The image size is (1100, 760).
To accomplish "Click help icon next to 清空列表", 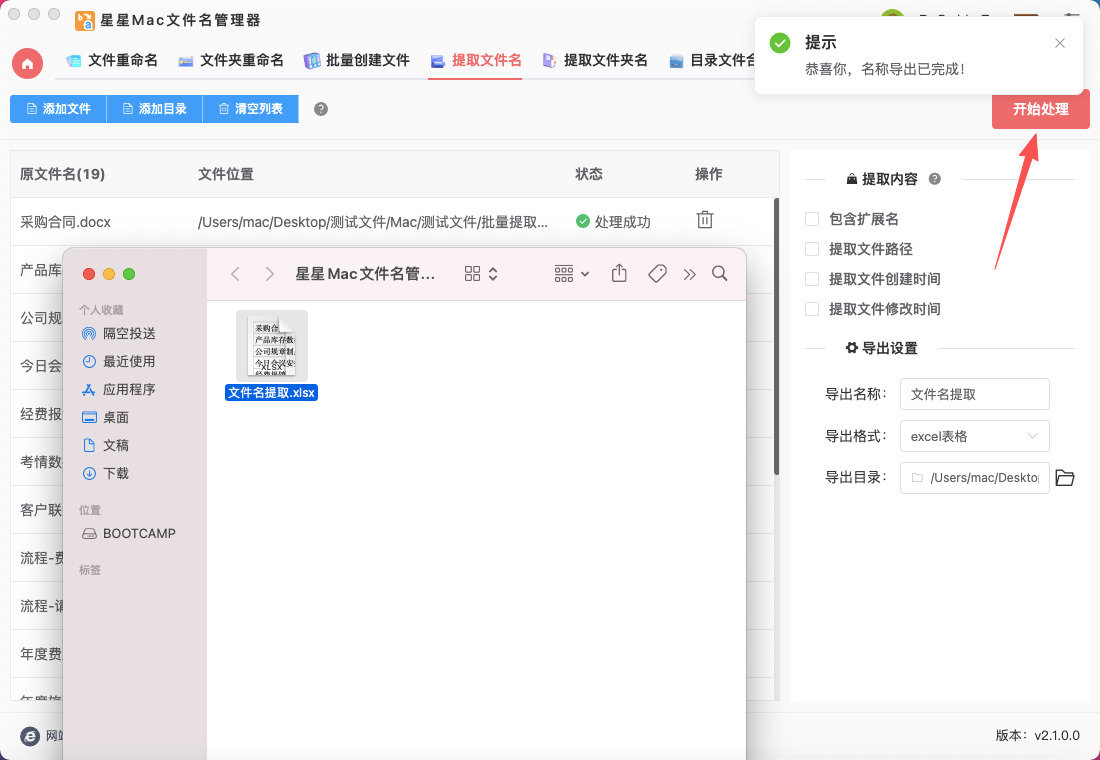I will pyautogui.click(x=321, y=109).
